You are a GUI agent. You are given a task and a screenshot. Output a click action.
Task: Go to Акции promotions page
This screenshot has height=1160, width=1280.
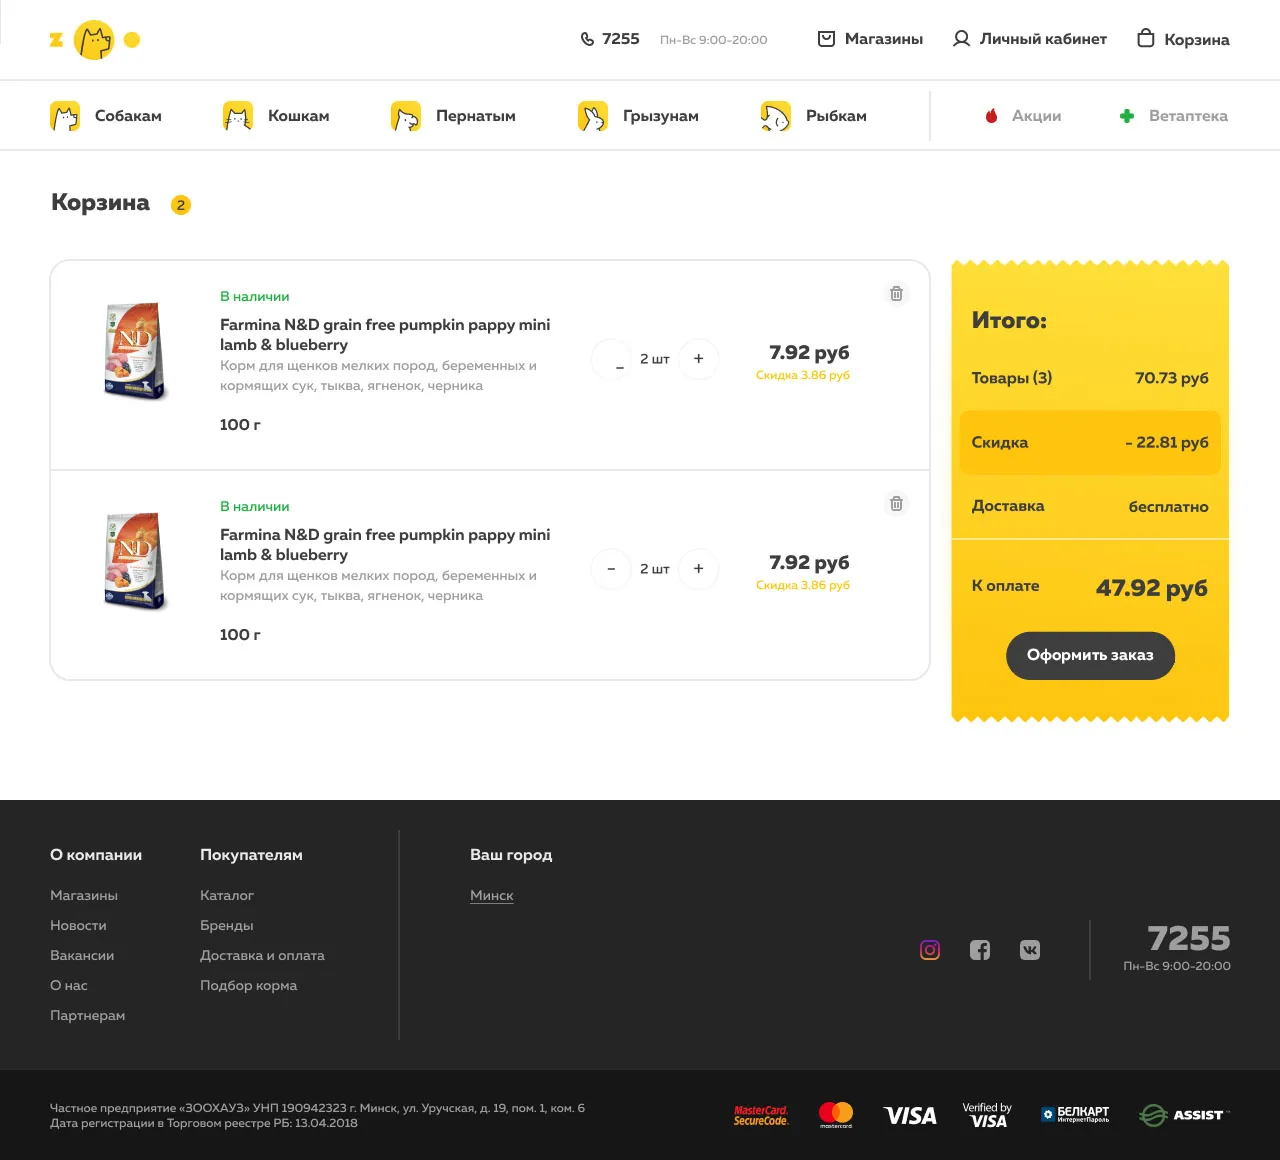[x=1023, y=116]
